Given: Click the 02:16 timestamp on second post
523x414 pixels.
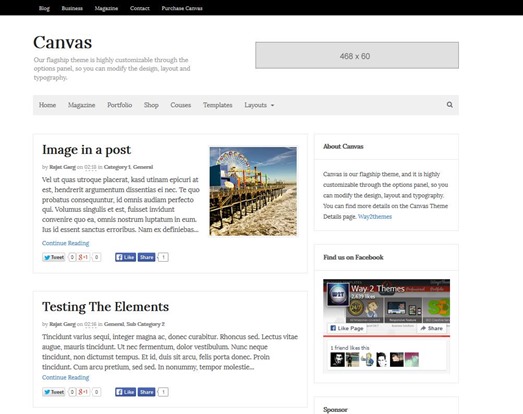Looking at the screenshot, I should (90, 324).
